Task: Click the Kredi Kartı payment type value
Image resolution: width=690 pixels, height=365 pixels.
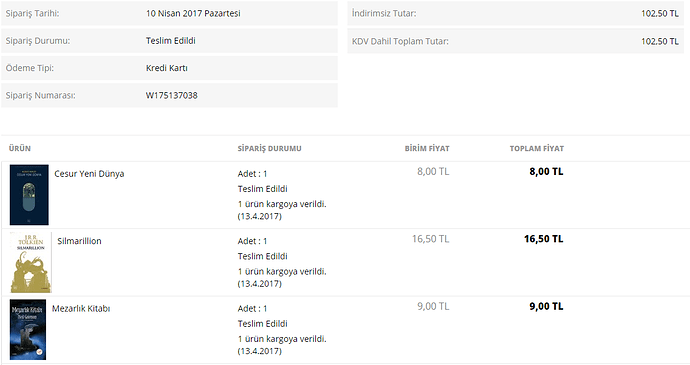Action: [x=167, y=68]
